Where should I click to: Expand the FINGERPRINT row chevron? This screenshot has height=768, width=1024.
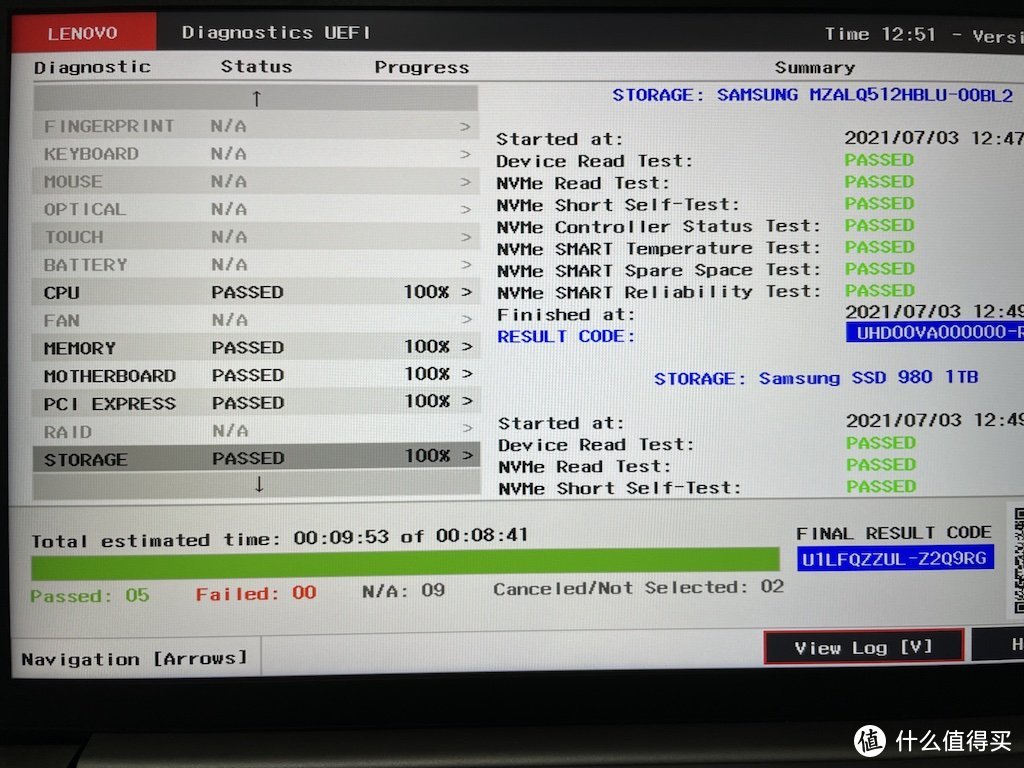(x=464, y=126)
